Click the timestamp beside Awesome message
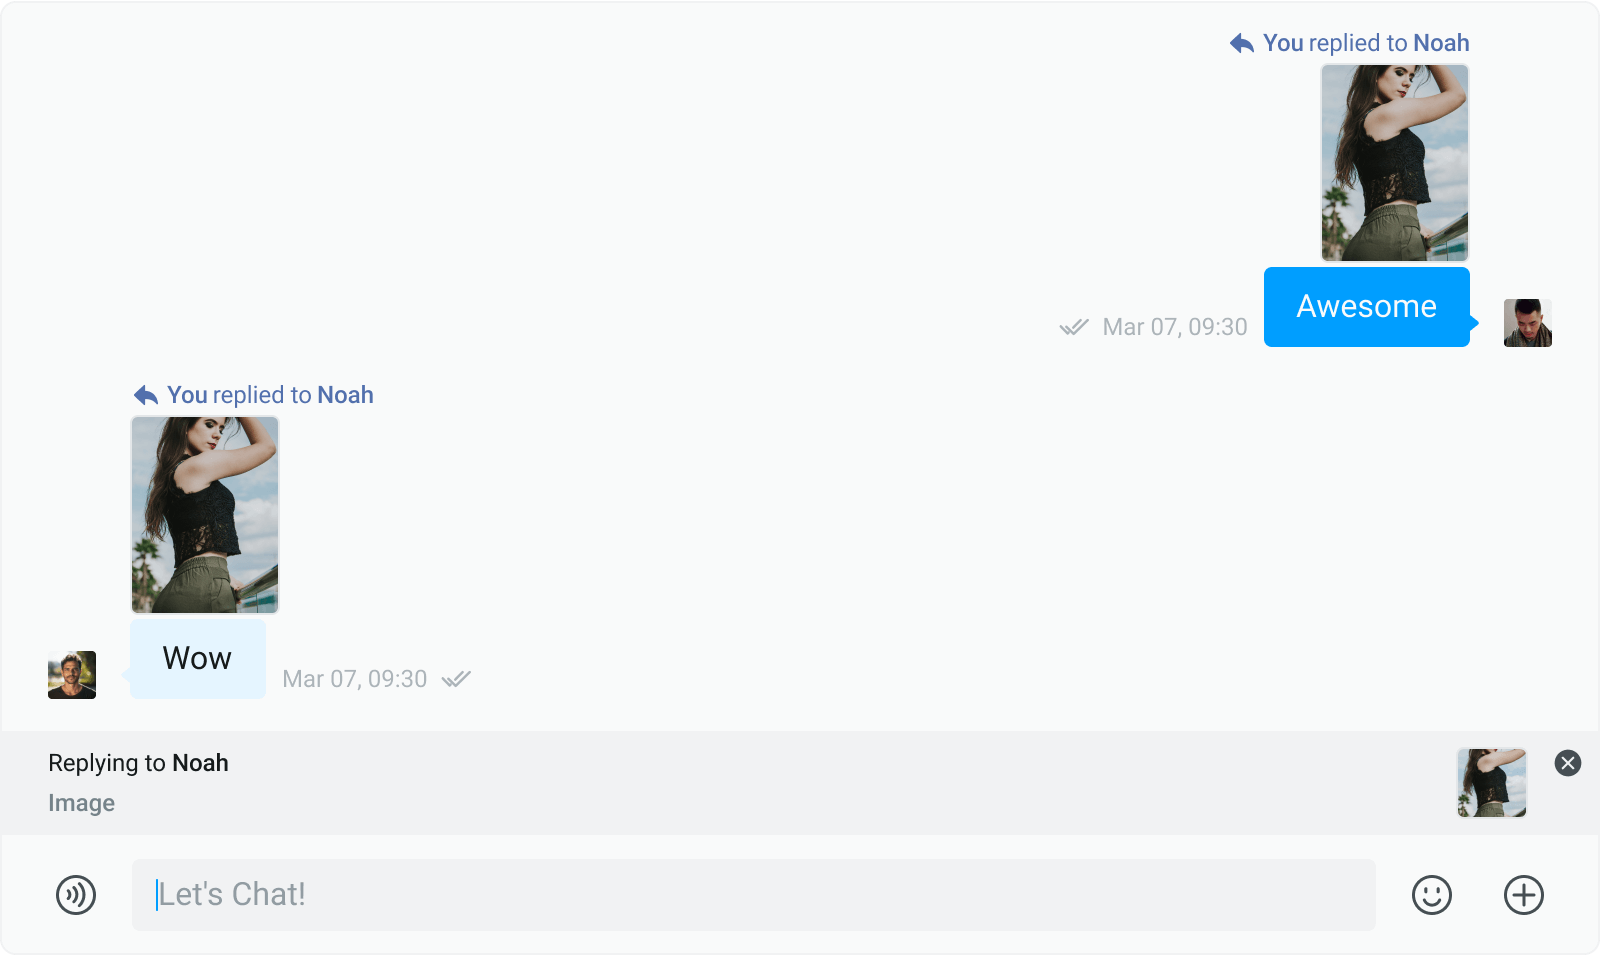 tap(1175, 327)
